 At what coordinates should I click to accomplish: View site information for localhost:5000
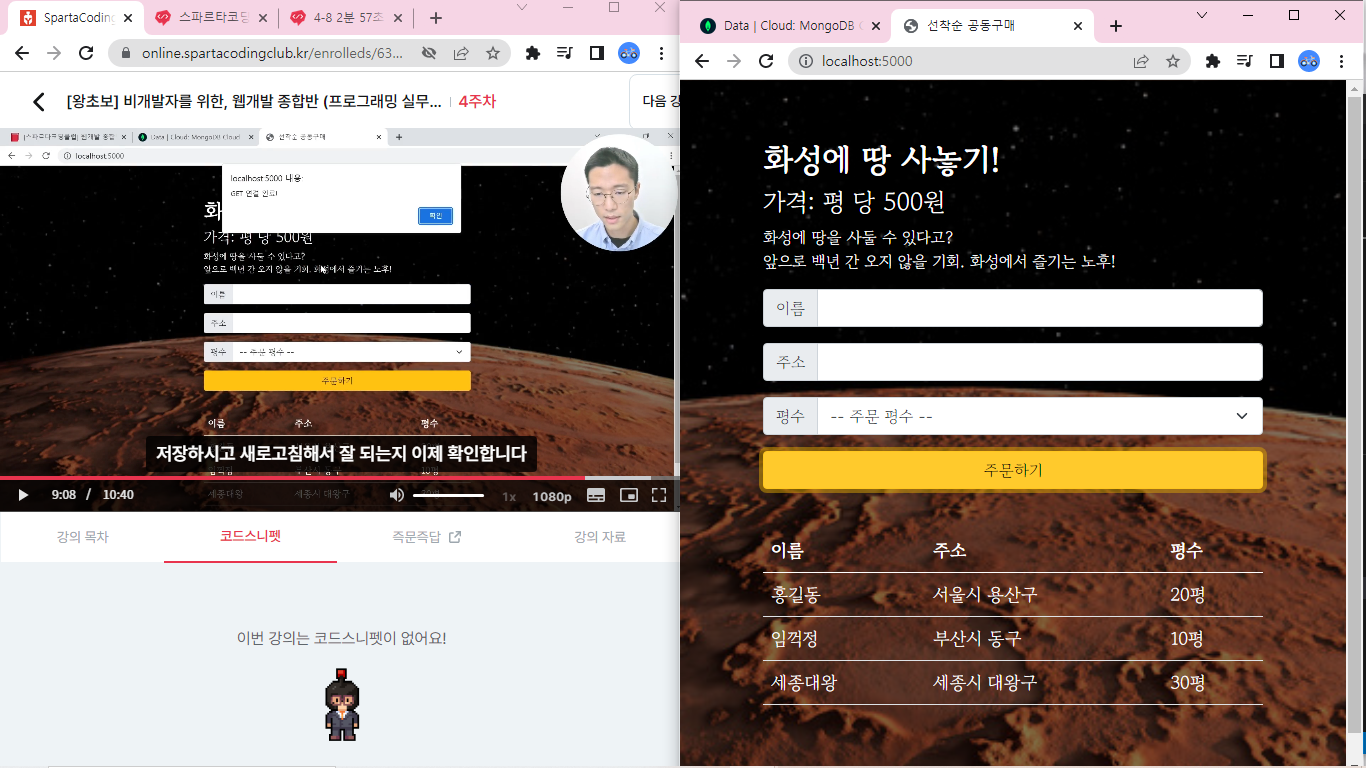pyautogui.click(x=805, y=61)
